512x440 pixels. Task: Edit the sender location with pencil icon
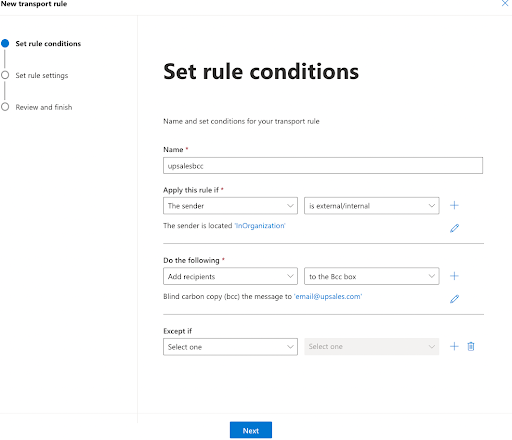454,228
